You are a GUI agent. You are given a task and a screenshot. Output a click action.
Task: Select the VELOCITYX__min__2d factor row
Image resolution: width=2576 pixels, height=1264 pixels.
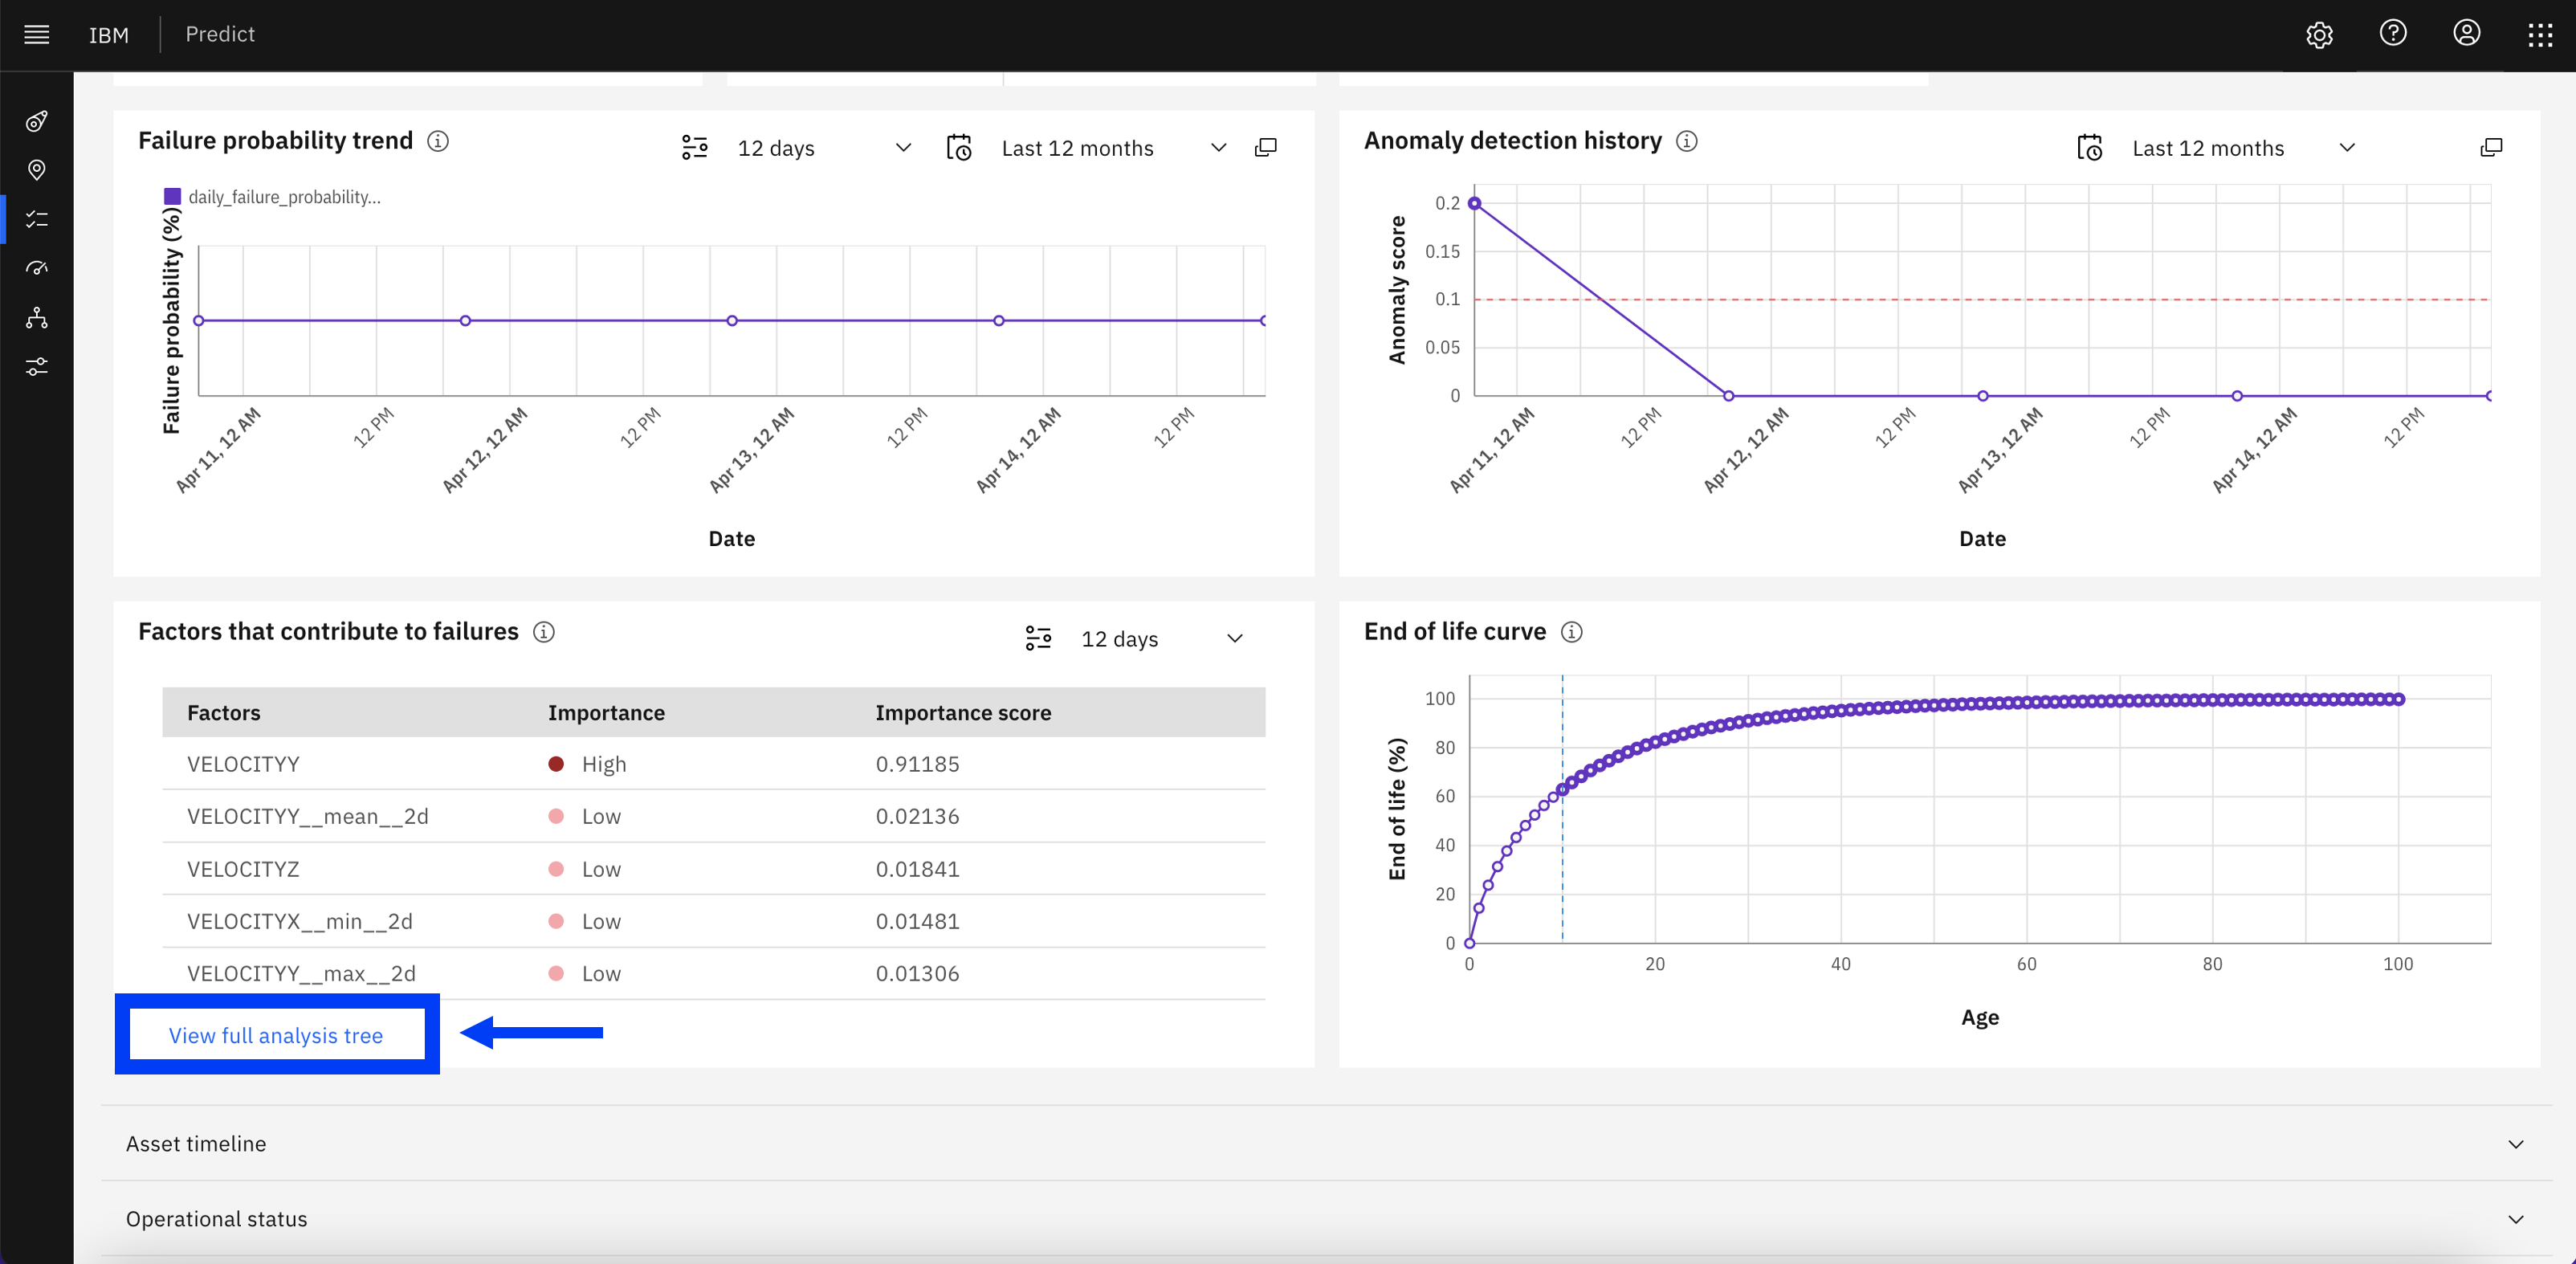click(x=714, y=921)
